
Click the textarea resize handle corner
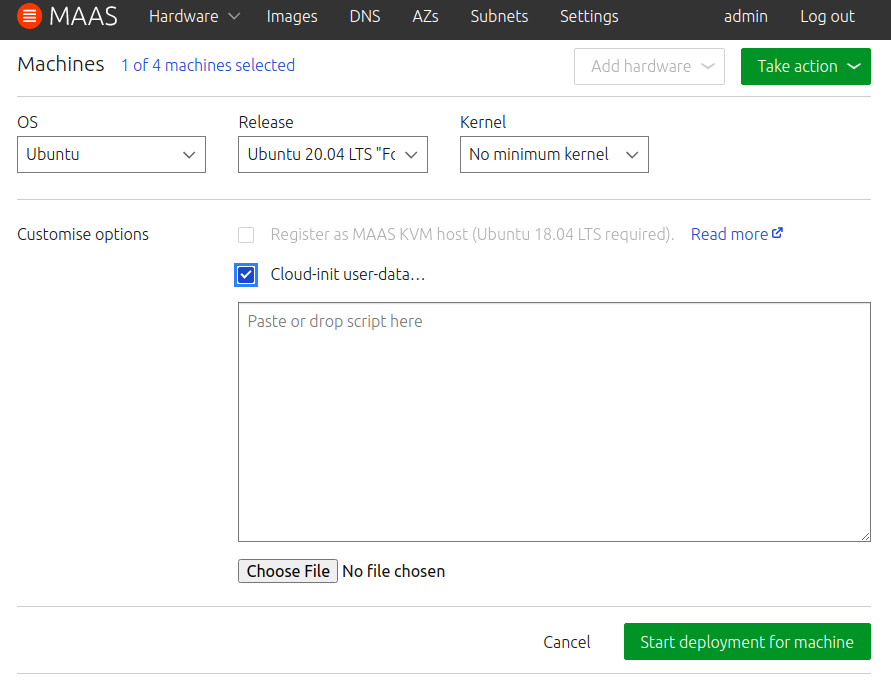864,535
